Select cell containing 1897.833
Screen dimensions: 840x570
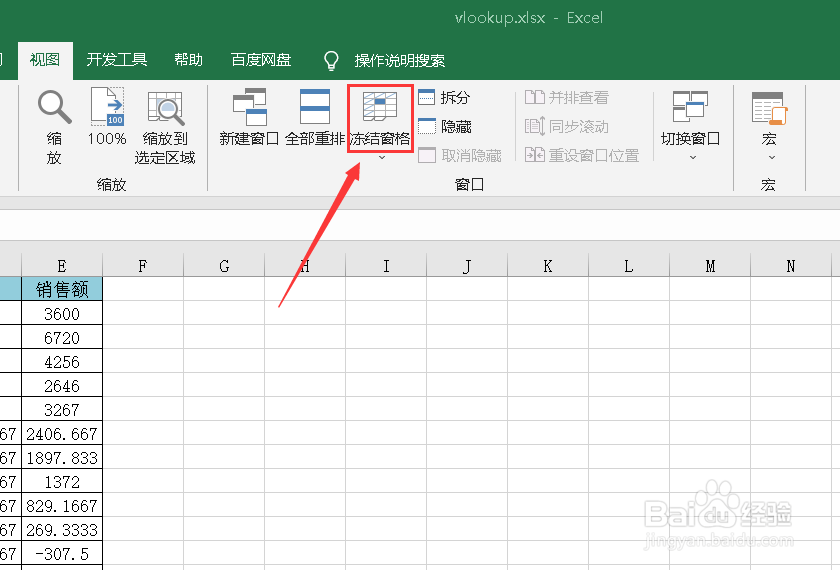(62, 458)
